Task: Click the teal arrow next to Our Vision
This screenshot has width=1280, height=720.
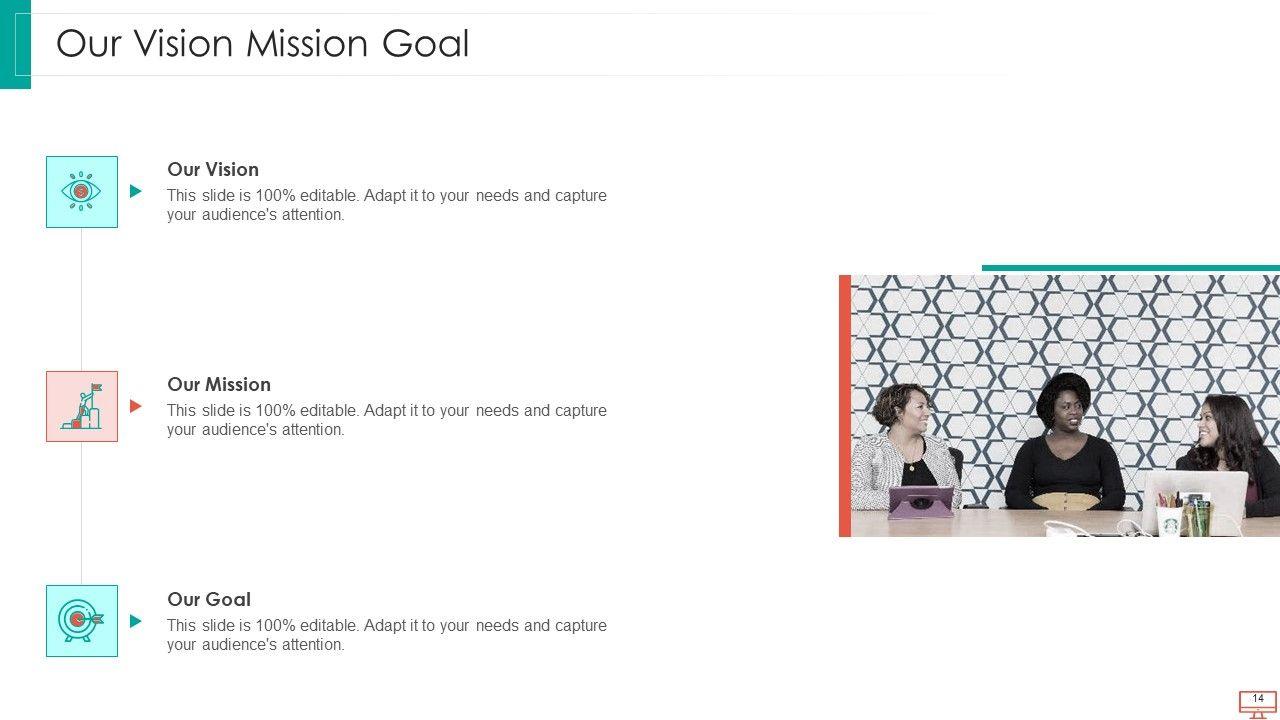Action: tap(136, 191)
